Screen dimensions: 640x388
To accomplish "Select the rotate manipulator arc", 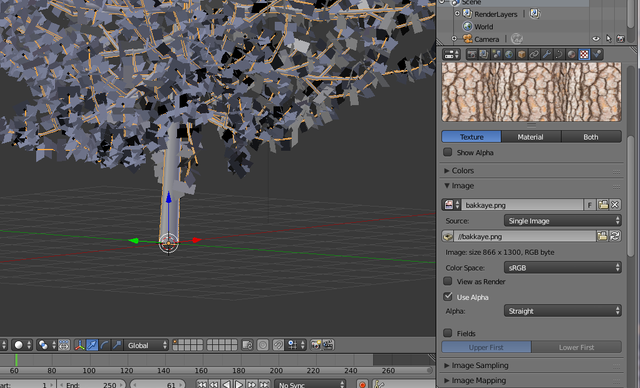I will coord(104,345).
